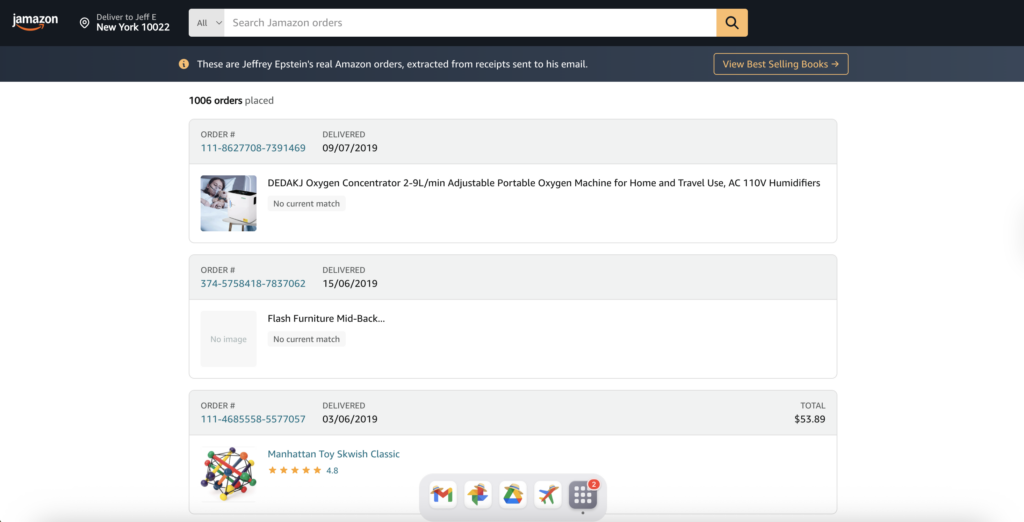1024x522 pixels.
Task: Open order number 374-5758418-7837062
Action: click(x=253, y=284)
